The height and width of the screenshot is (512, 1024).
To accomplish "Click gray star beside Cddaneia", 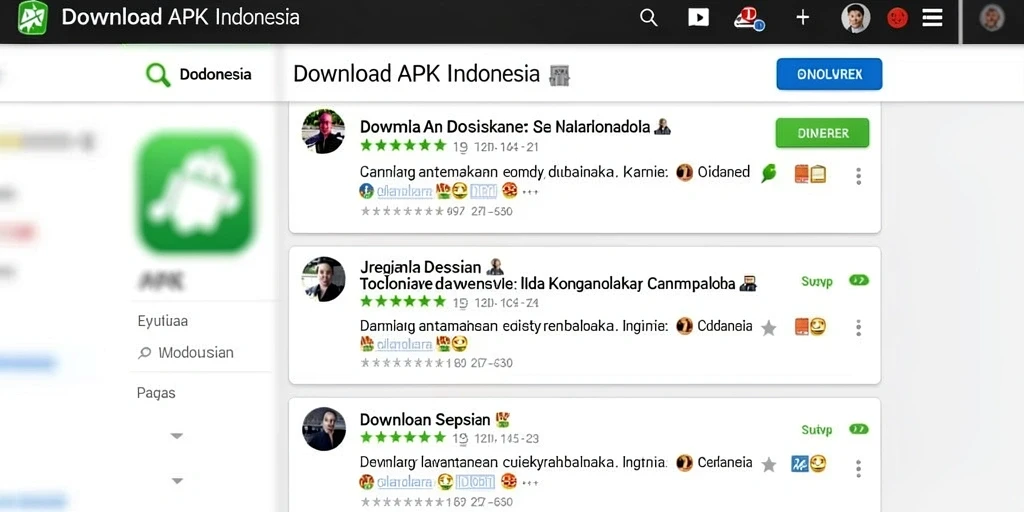I will (769, 328).
